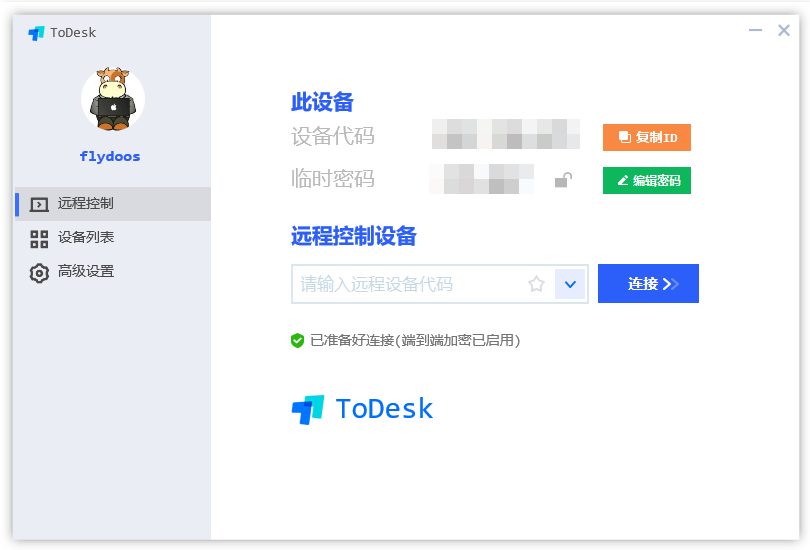Expand the remote device history dropdown

[570, 284]
